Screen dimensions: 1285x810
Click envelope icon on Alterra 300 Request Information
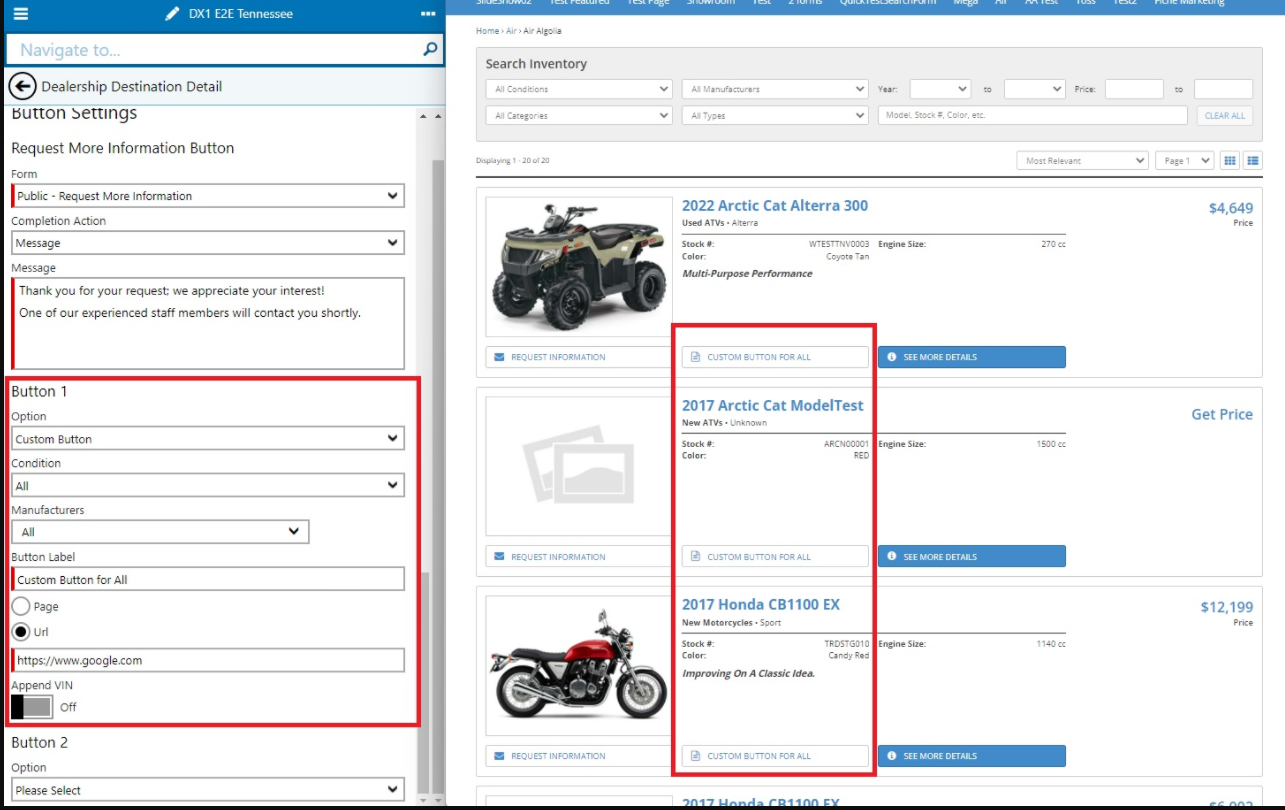pos(500,357)
